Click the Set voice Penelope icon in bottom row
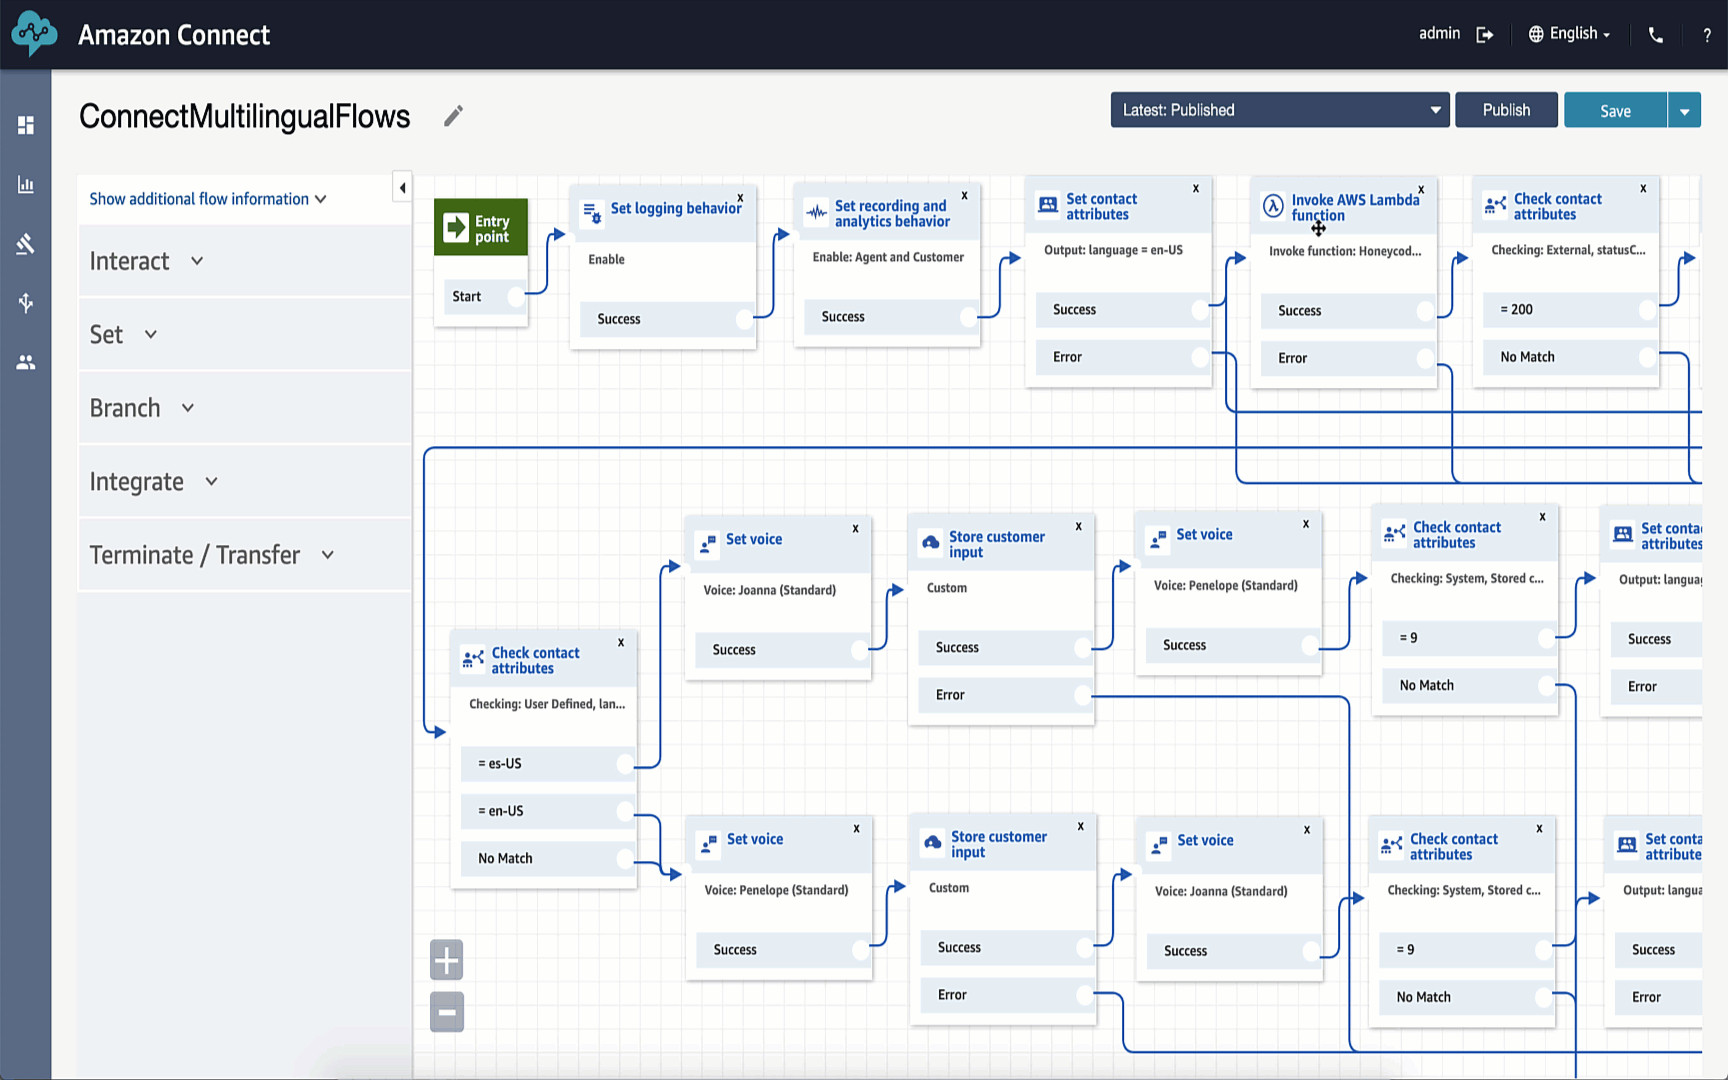Image resolution: width=1728 pixels, height=1080 pixels. coord(708,845)
